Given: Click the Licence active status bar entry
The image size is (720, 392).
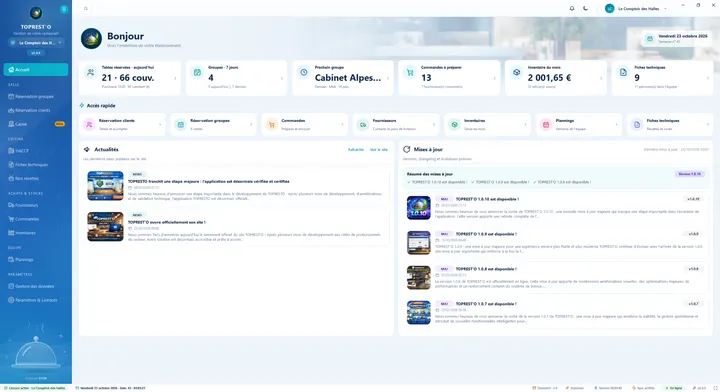Looking at the screenshot, I should coord(34,388).
